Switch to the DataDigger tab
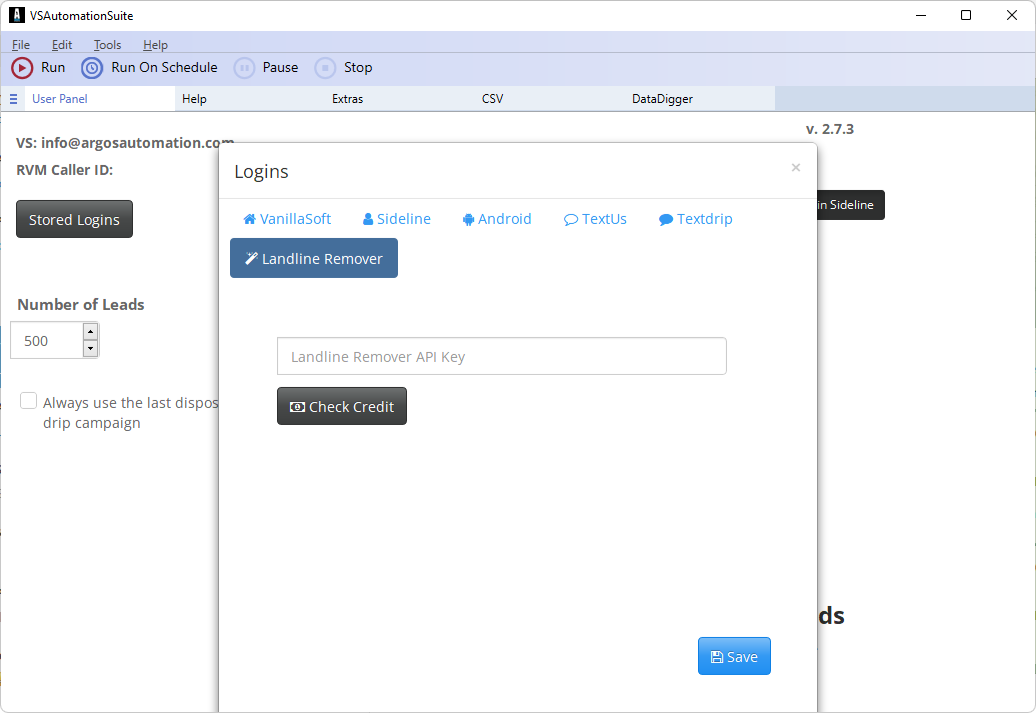The width and height of the screenshot is (1036, 713). [662, 99]
